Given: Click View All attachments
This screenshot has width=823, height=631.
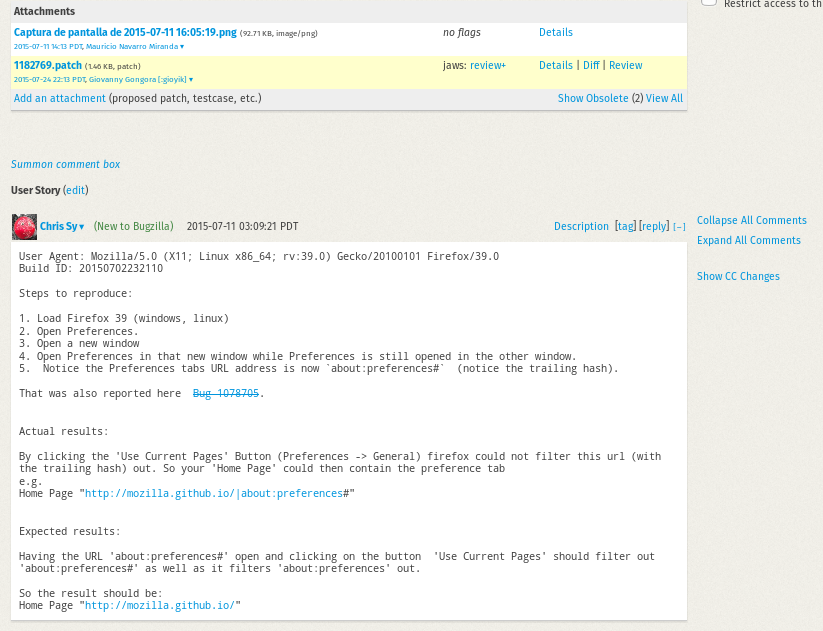Looking at the screenshot, I should click(664, 98).
